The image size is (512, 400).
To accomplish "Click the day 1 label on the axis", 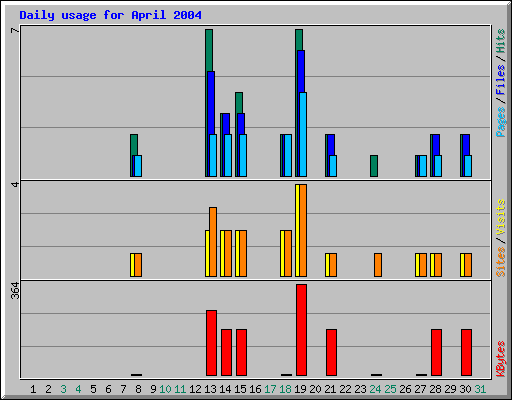I will click(33, 389).
